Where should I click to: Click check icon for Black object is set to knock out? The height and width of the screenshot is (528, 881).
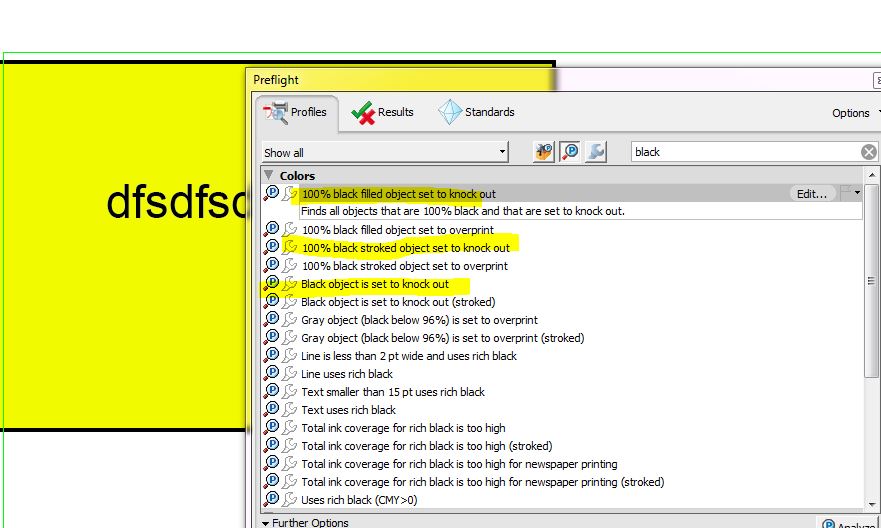[x=271, y=283]
